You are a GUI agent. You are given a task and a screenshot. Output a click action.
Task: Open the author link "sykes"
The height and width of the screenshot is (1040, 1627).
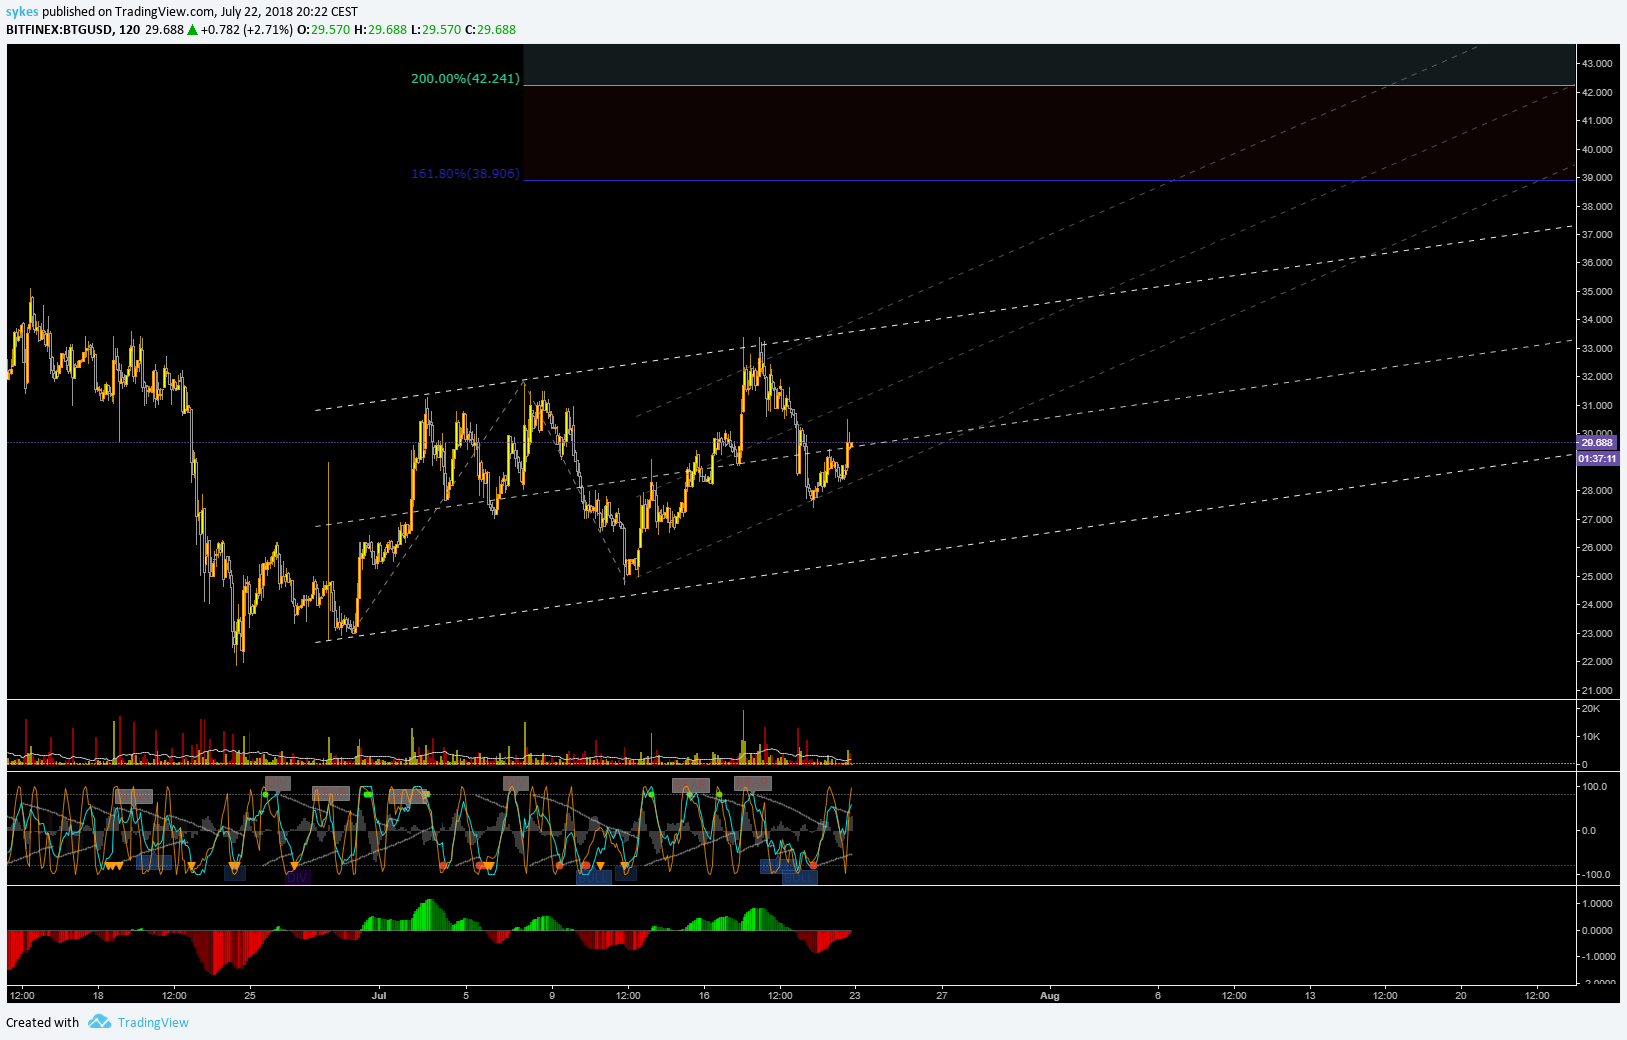click(22, 12)
